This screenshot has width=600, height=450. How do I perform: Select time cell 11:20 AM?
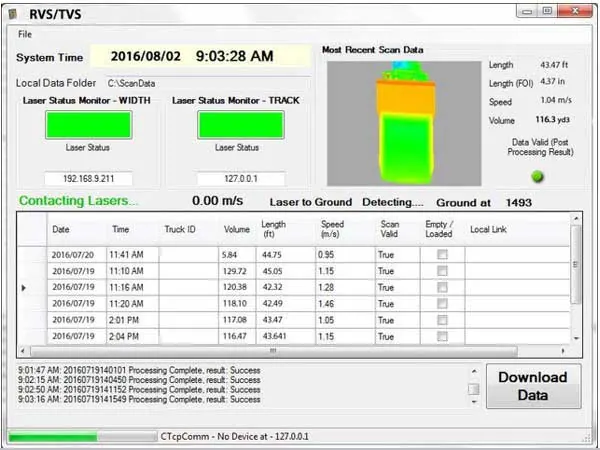[x=132, y=304]
